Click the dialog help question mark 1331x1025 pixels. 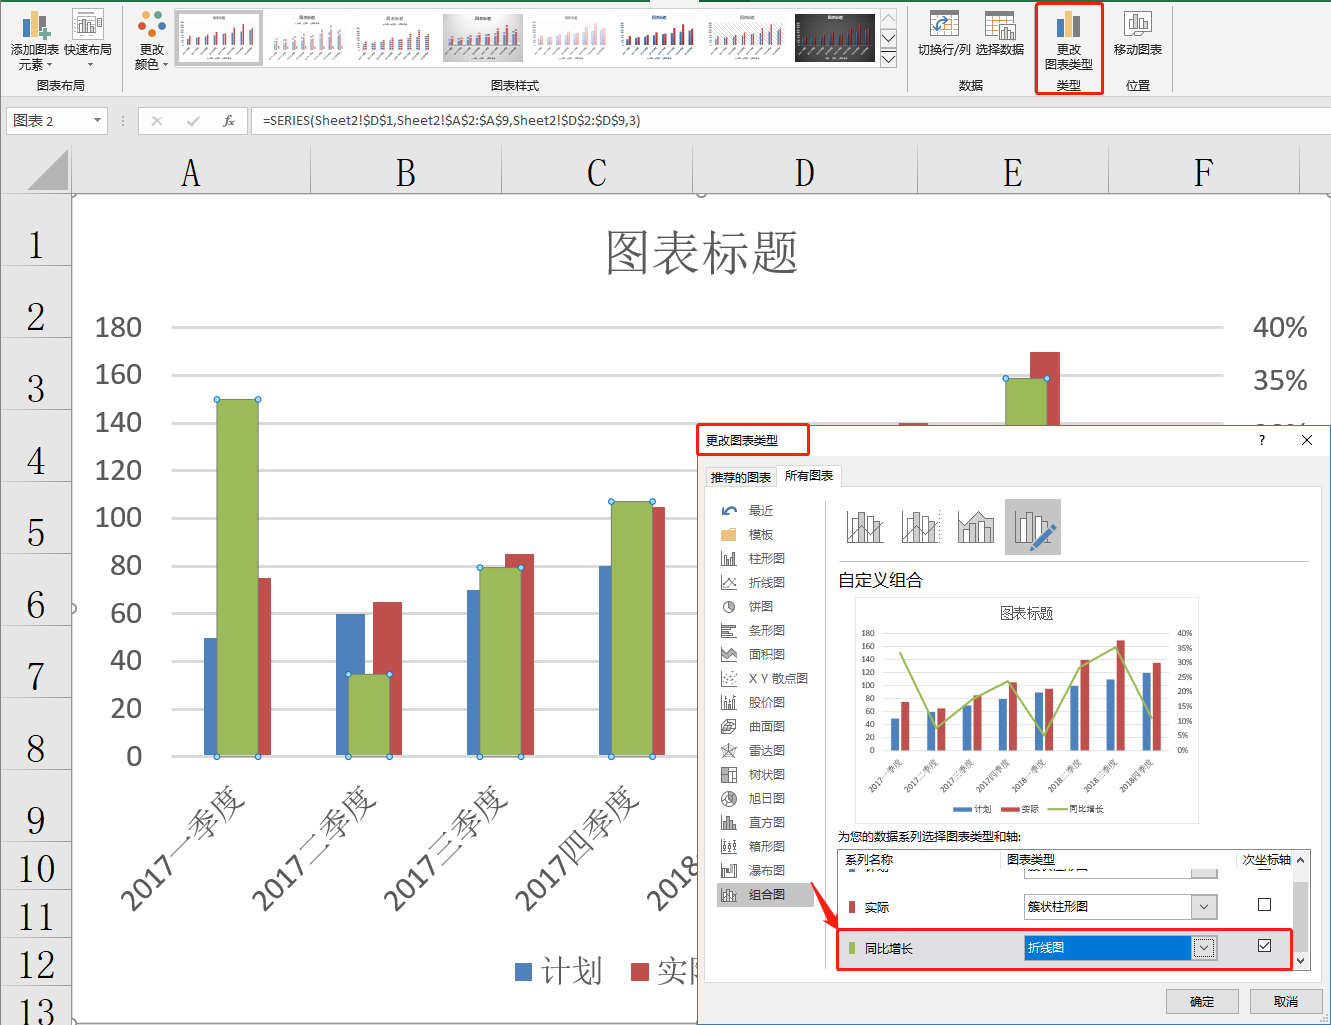[1262, 440]
